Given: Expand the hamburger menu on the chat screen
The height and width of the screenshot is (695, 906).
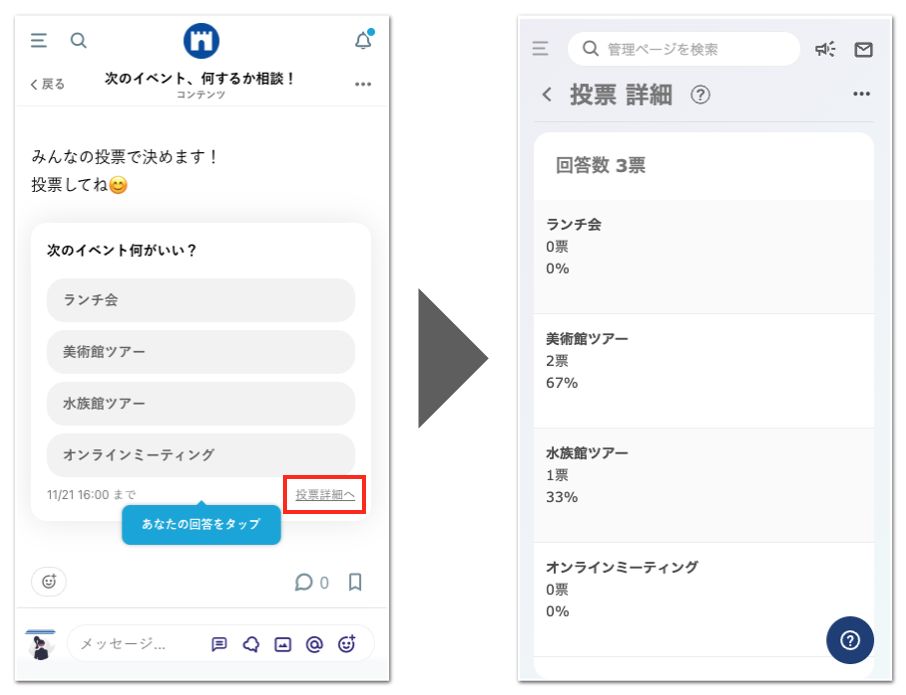Looking at the screenshot, I should tap(38, 40).
